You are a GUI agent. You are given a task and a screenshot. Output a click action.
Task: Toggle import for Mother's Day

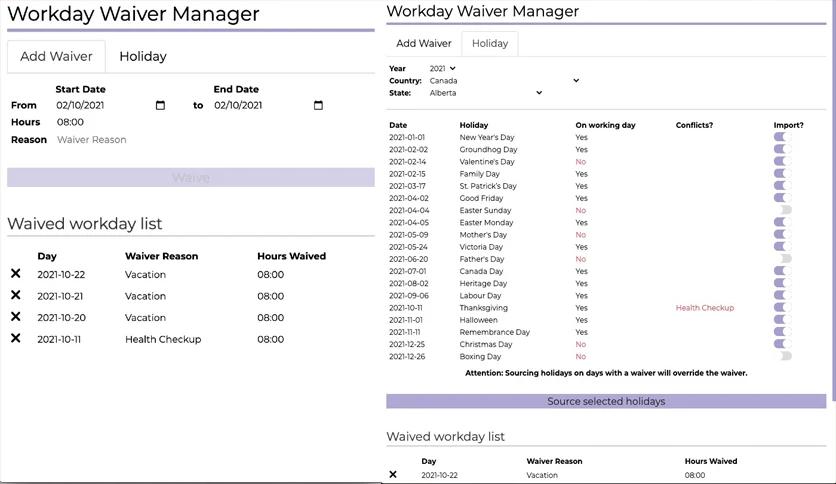(x=783, y=235)
